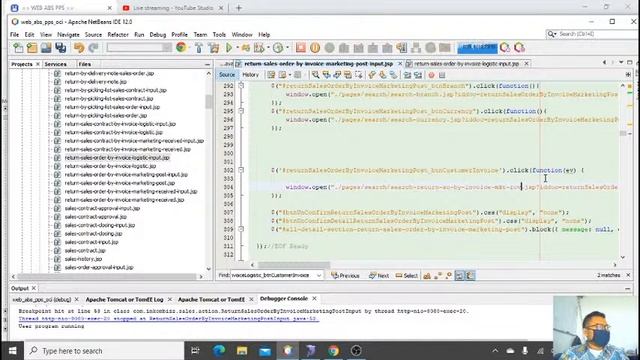Switch to the Debugger Console output tab
The width and height of the screenshot is (640, 360).
pyautogui.click(x=284, y=299)
